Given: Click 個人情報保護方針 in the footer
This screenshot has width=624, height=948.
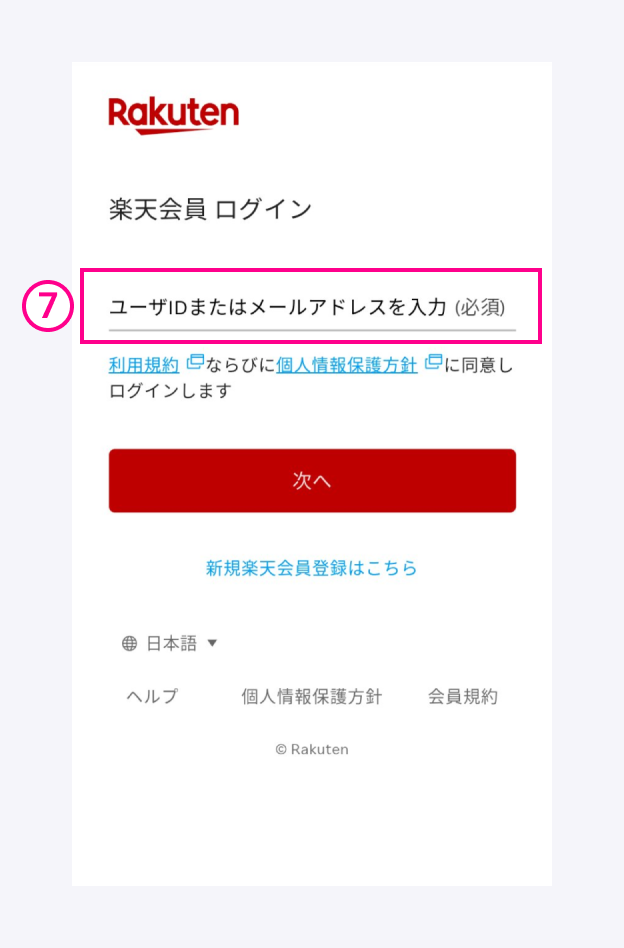Looking at the screenshot, I should coord(311,696).
